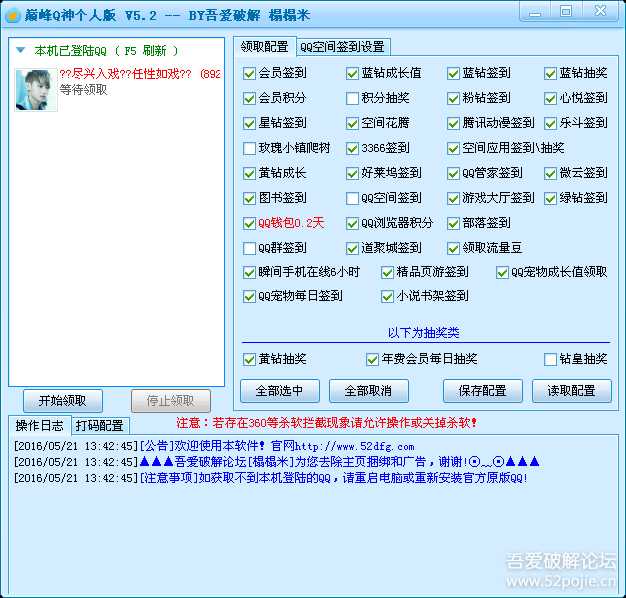The image size is (626, 598).
Task: Toggle the QQ浏览器积分 checkbox
Action: click(x=352, y=223)
